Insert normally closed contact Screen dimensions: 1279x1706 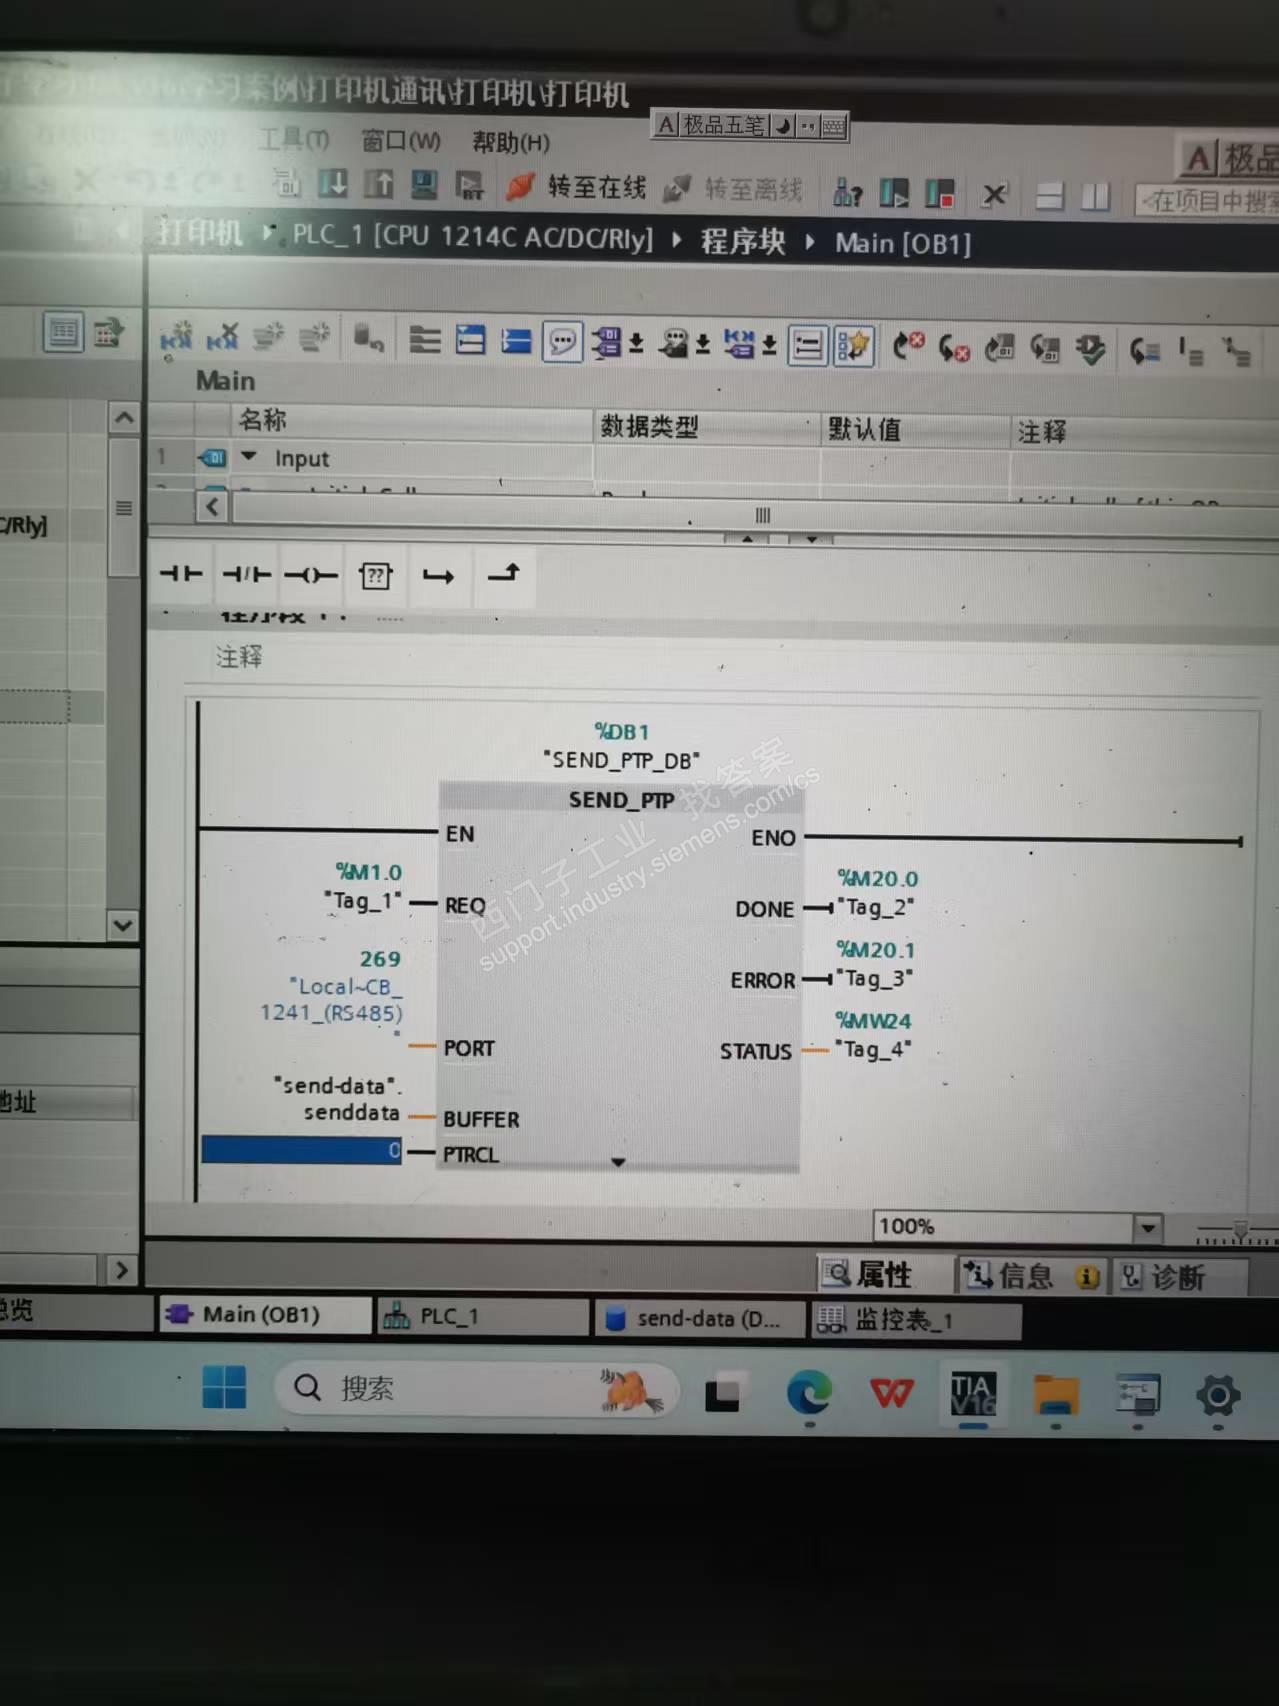click(x=246, y=574)
